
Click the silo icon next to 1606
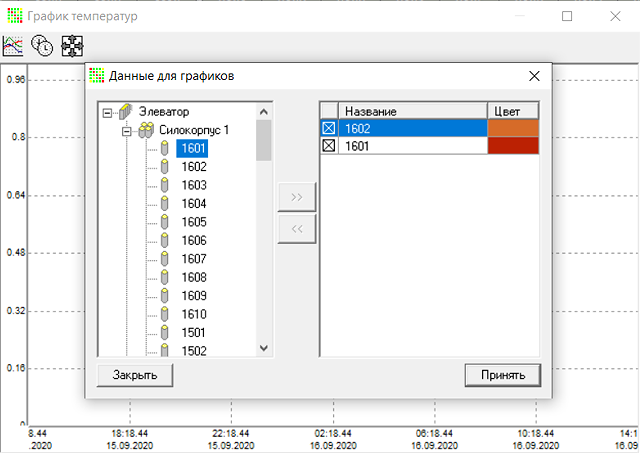click(x=165, y=240)
